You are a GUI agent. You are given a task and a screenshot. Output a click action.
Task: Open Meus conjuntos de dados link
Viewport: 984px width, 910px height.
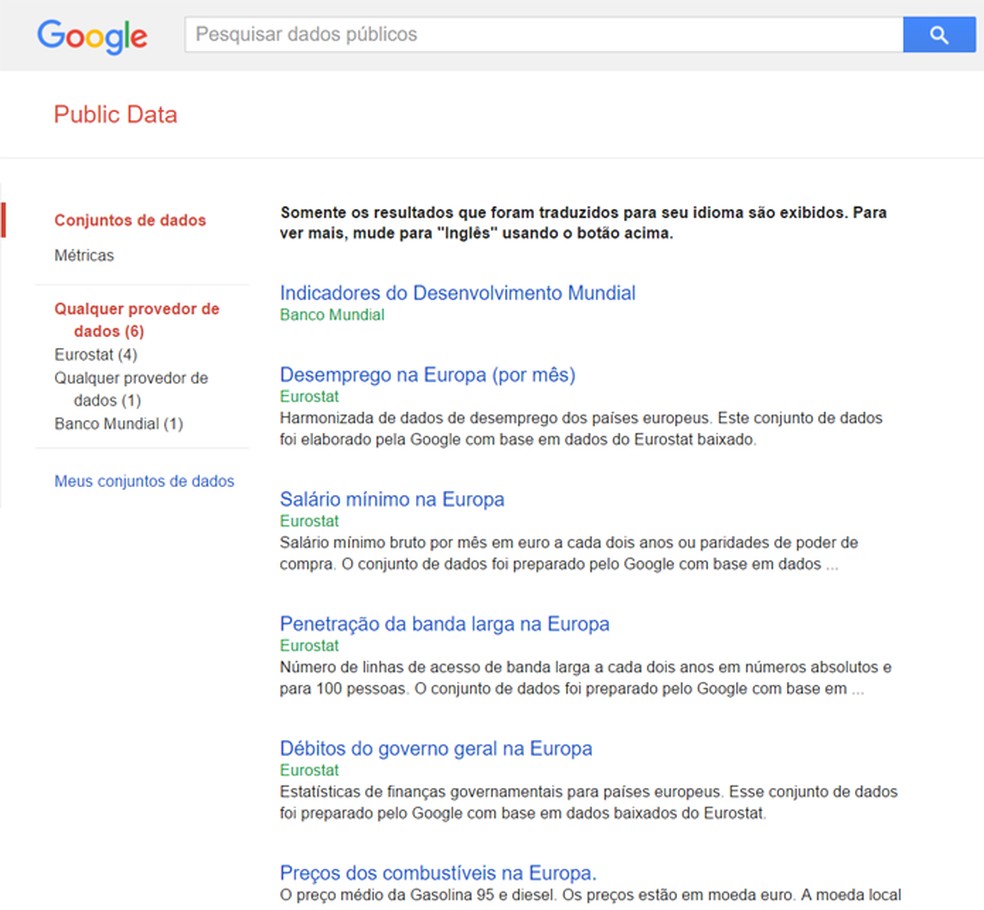144,481
